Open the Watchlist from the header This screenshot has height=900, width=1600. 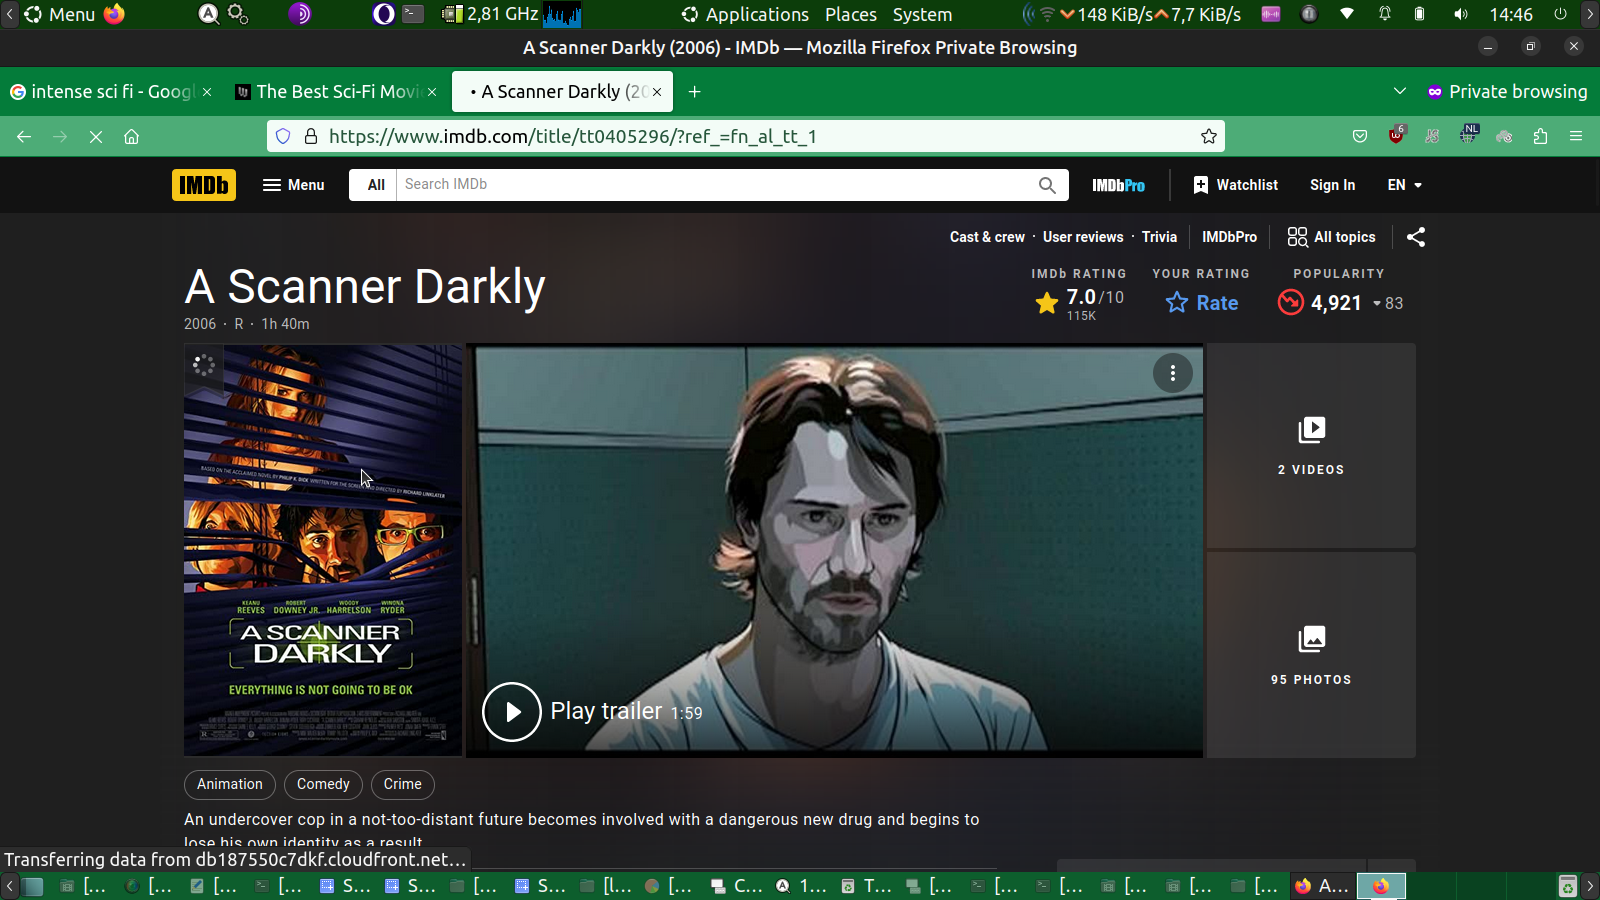1235,185
